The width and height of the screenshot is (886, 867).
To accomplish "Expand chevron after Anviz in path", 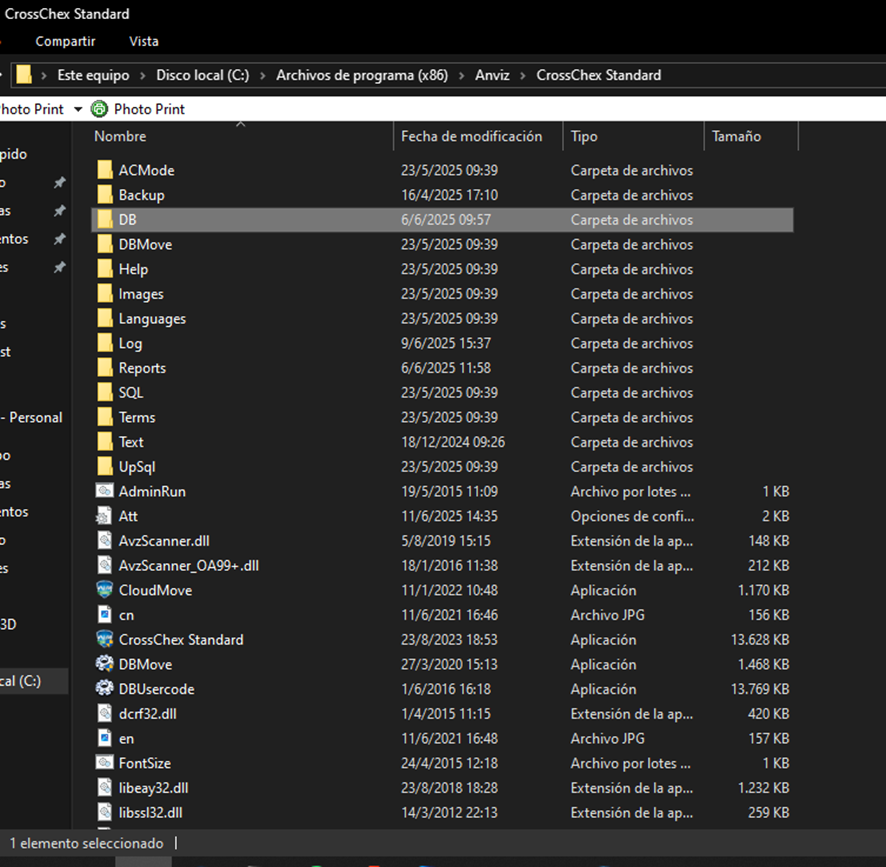I will [x=523, y=75].
